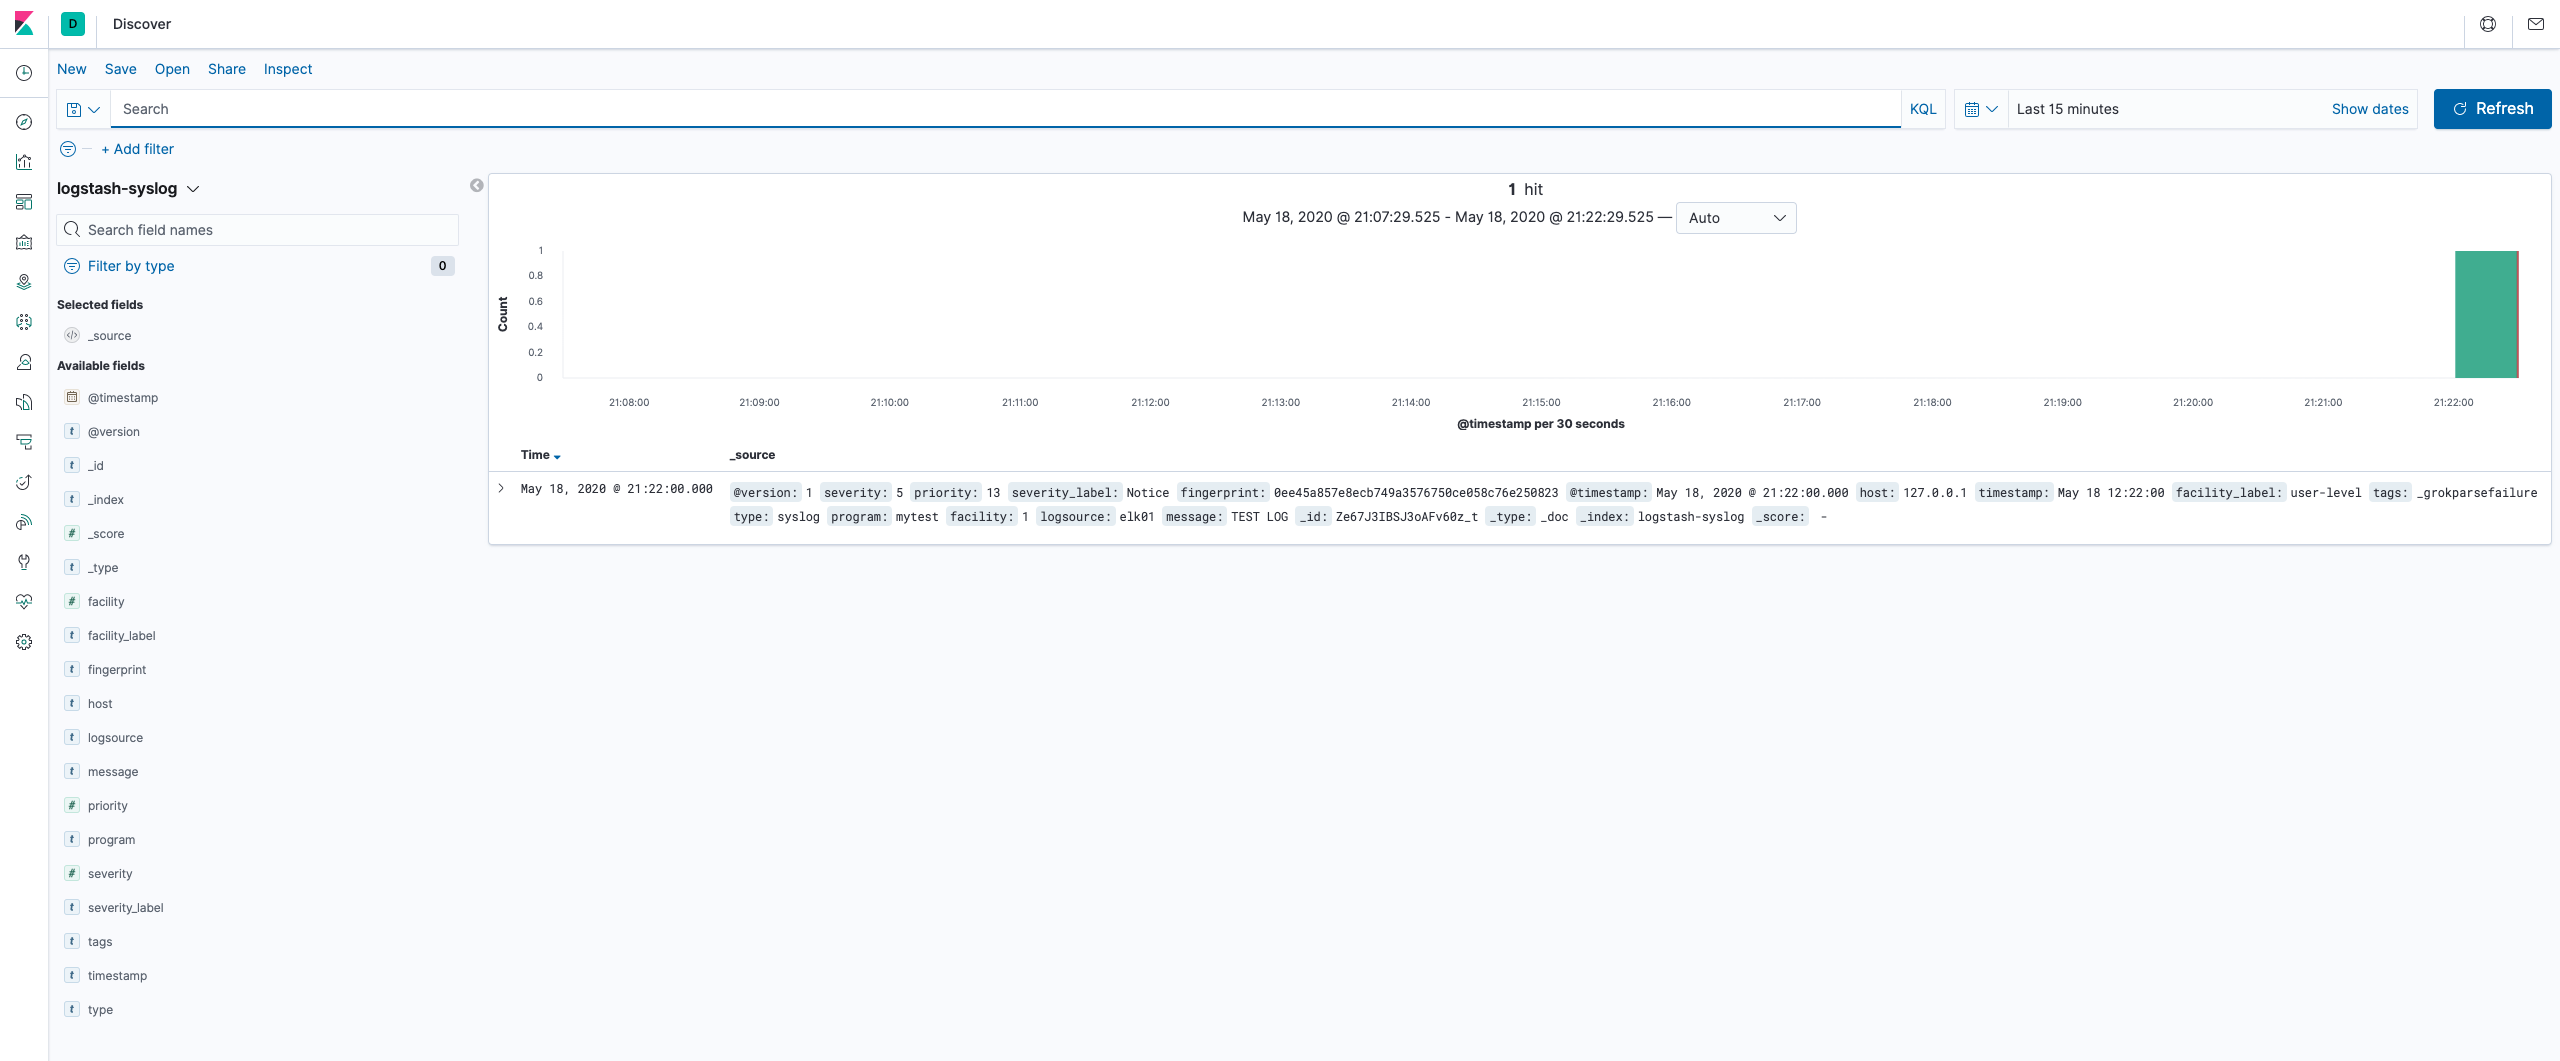
Task: Open Discover compass icon in sidebar
Action: click(24, 122)
